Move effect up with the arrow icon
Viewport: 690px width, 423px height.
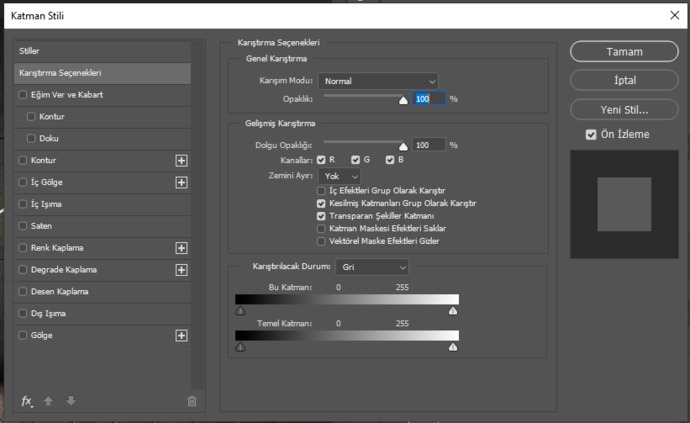pyautogui.click(x=48, y=401)
